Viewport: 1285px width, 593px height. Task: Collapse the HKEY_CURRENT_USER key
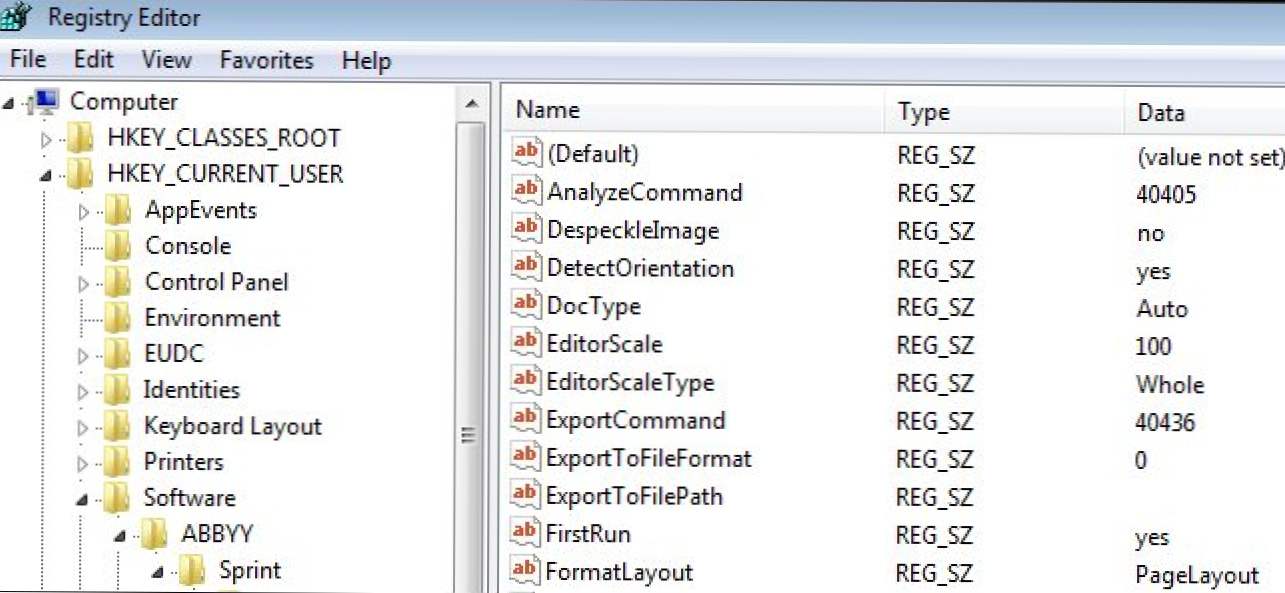[46, 175]
